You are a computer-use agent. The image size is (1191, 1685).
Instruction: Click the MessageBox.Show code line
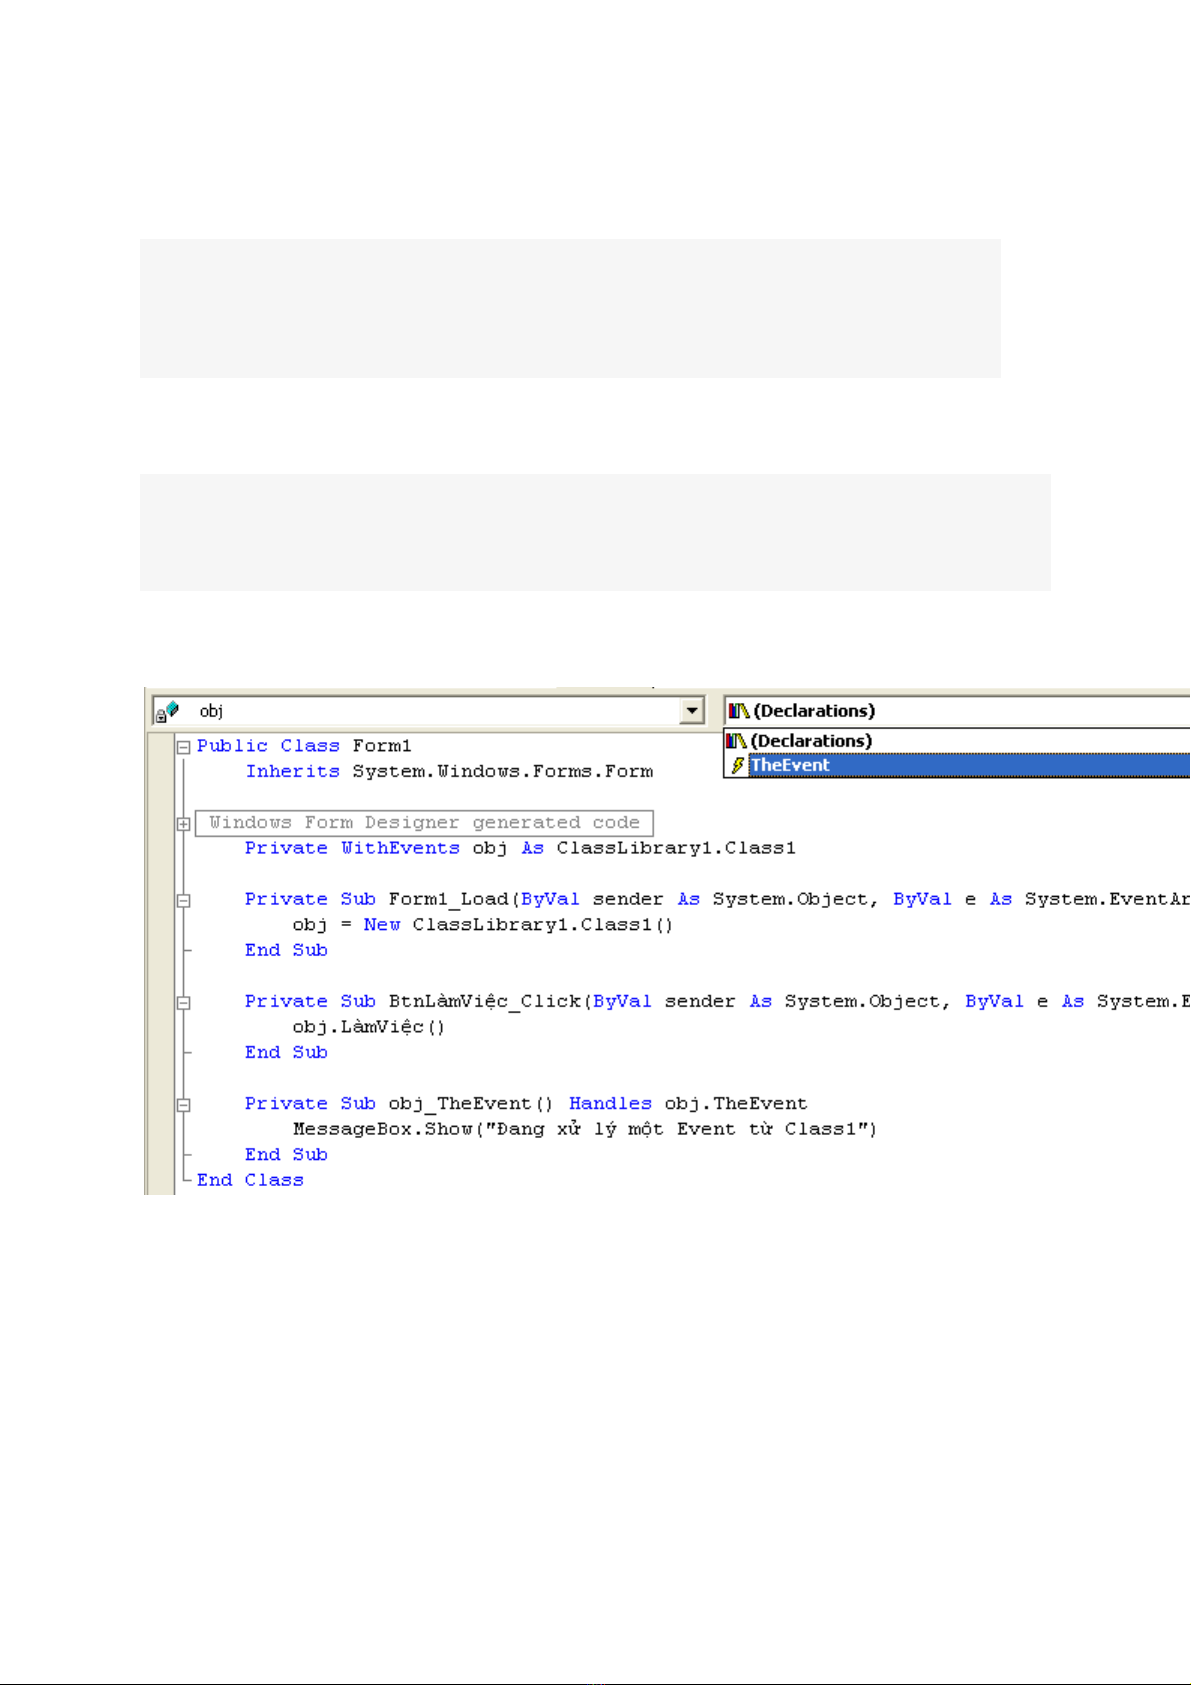(x=585, y=1129)
